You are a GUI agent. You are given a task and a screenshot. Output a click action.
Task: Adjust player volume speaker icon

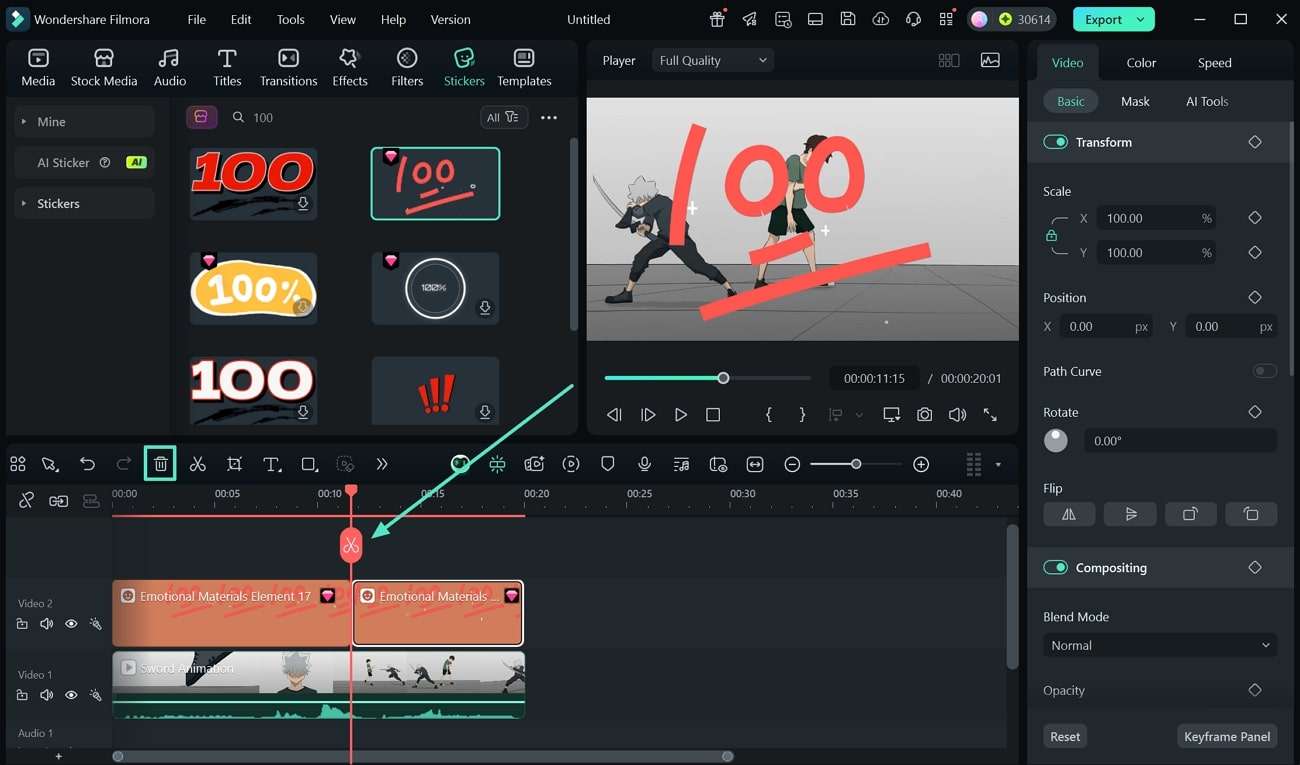(957, 414)
